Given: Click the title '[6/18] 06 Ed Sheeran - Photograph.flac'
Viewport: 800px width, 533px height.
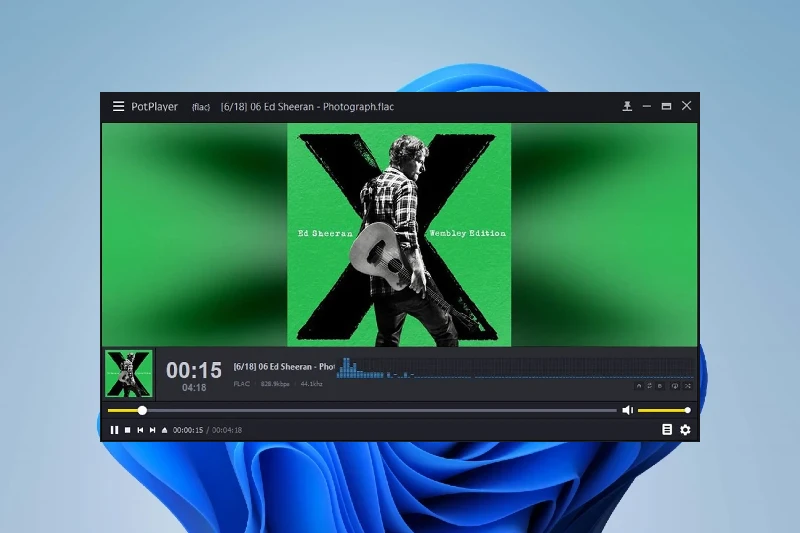Looking at the screenshot, I should (x=307, y=107).
